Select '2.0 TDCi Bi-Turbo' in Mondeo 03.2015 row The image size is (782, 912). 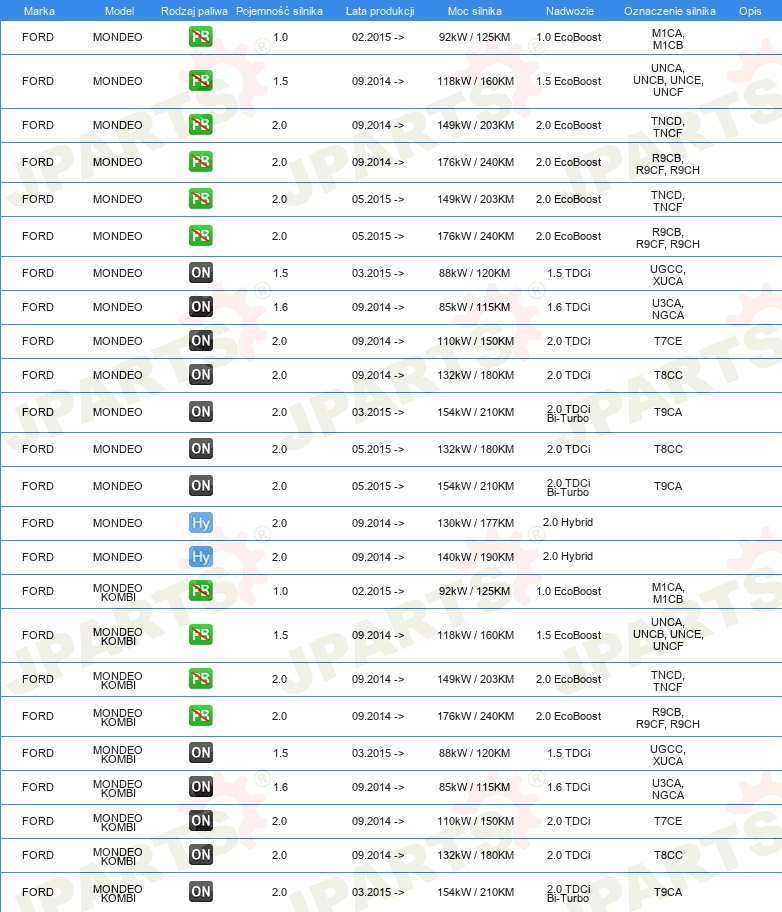(568, 413)
